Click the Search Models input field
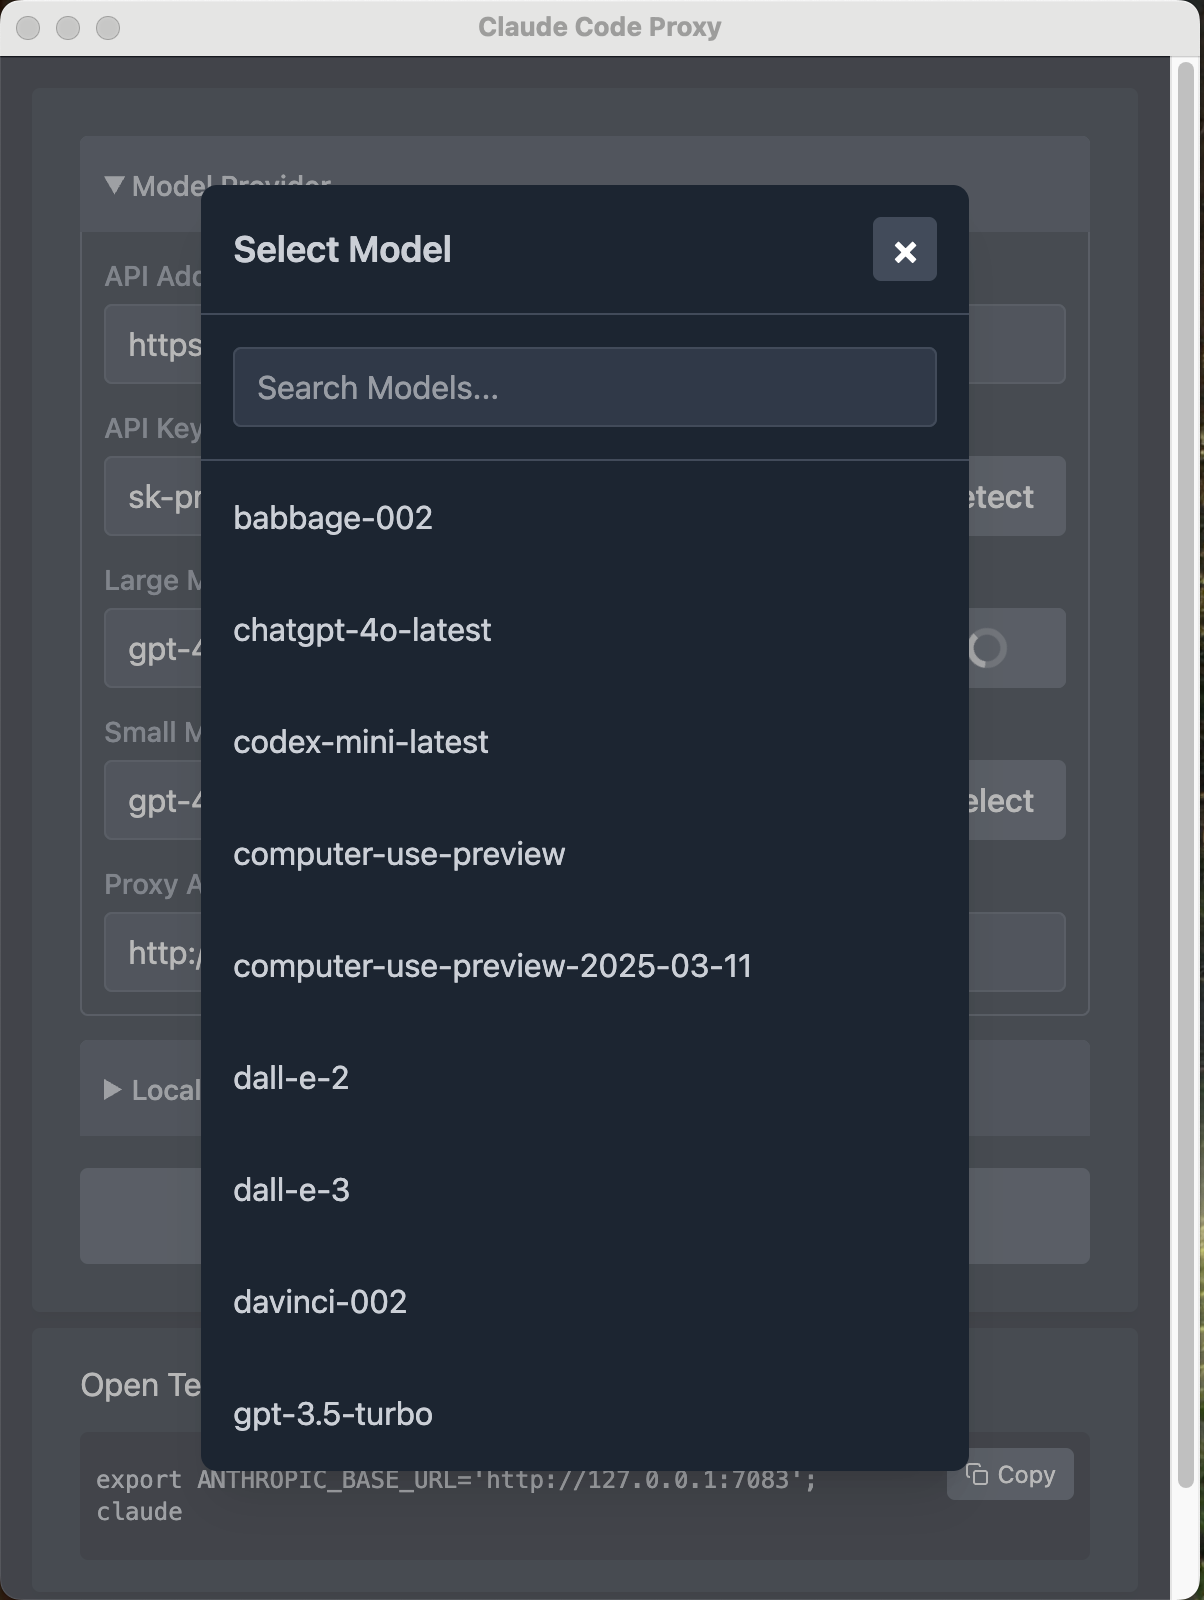1204x1600 pixels. tap(584, 387)
